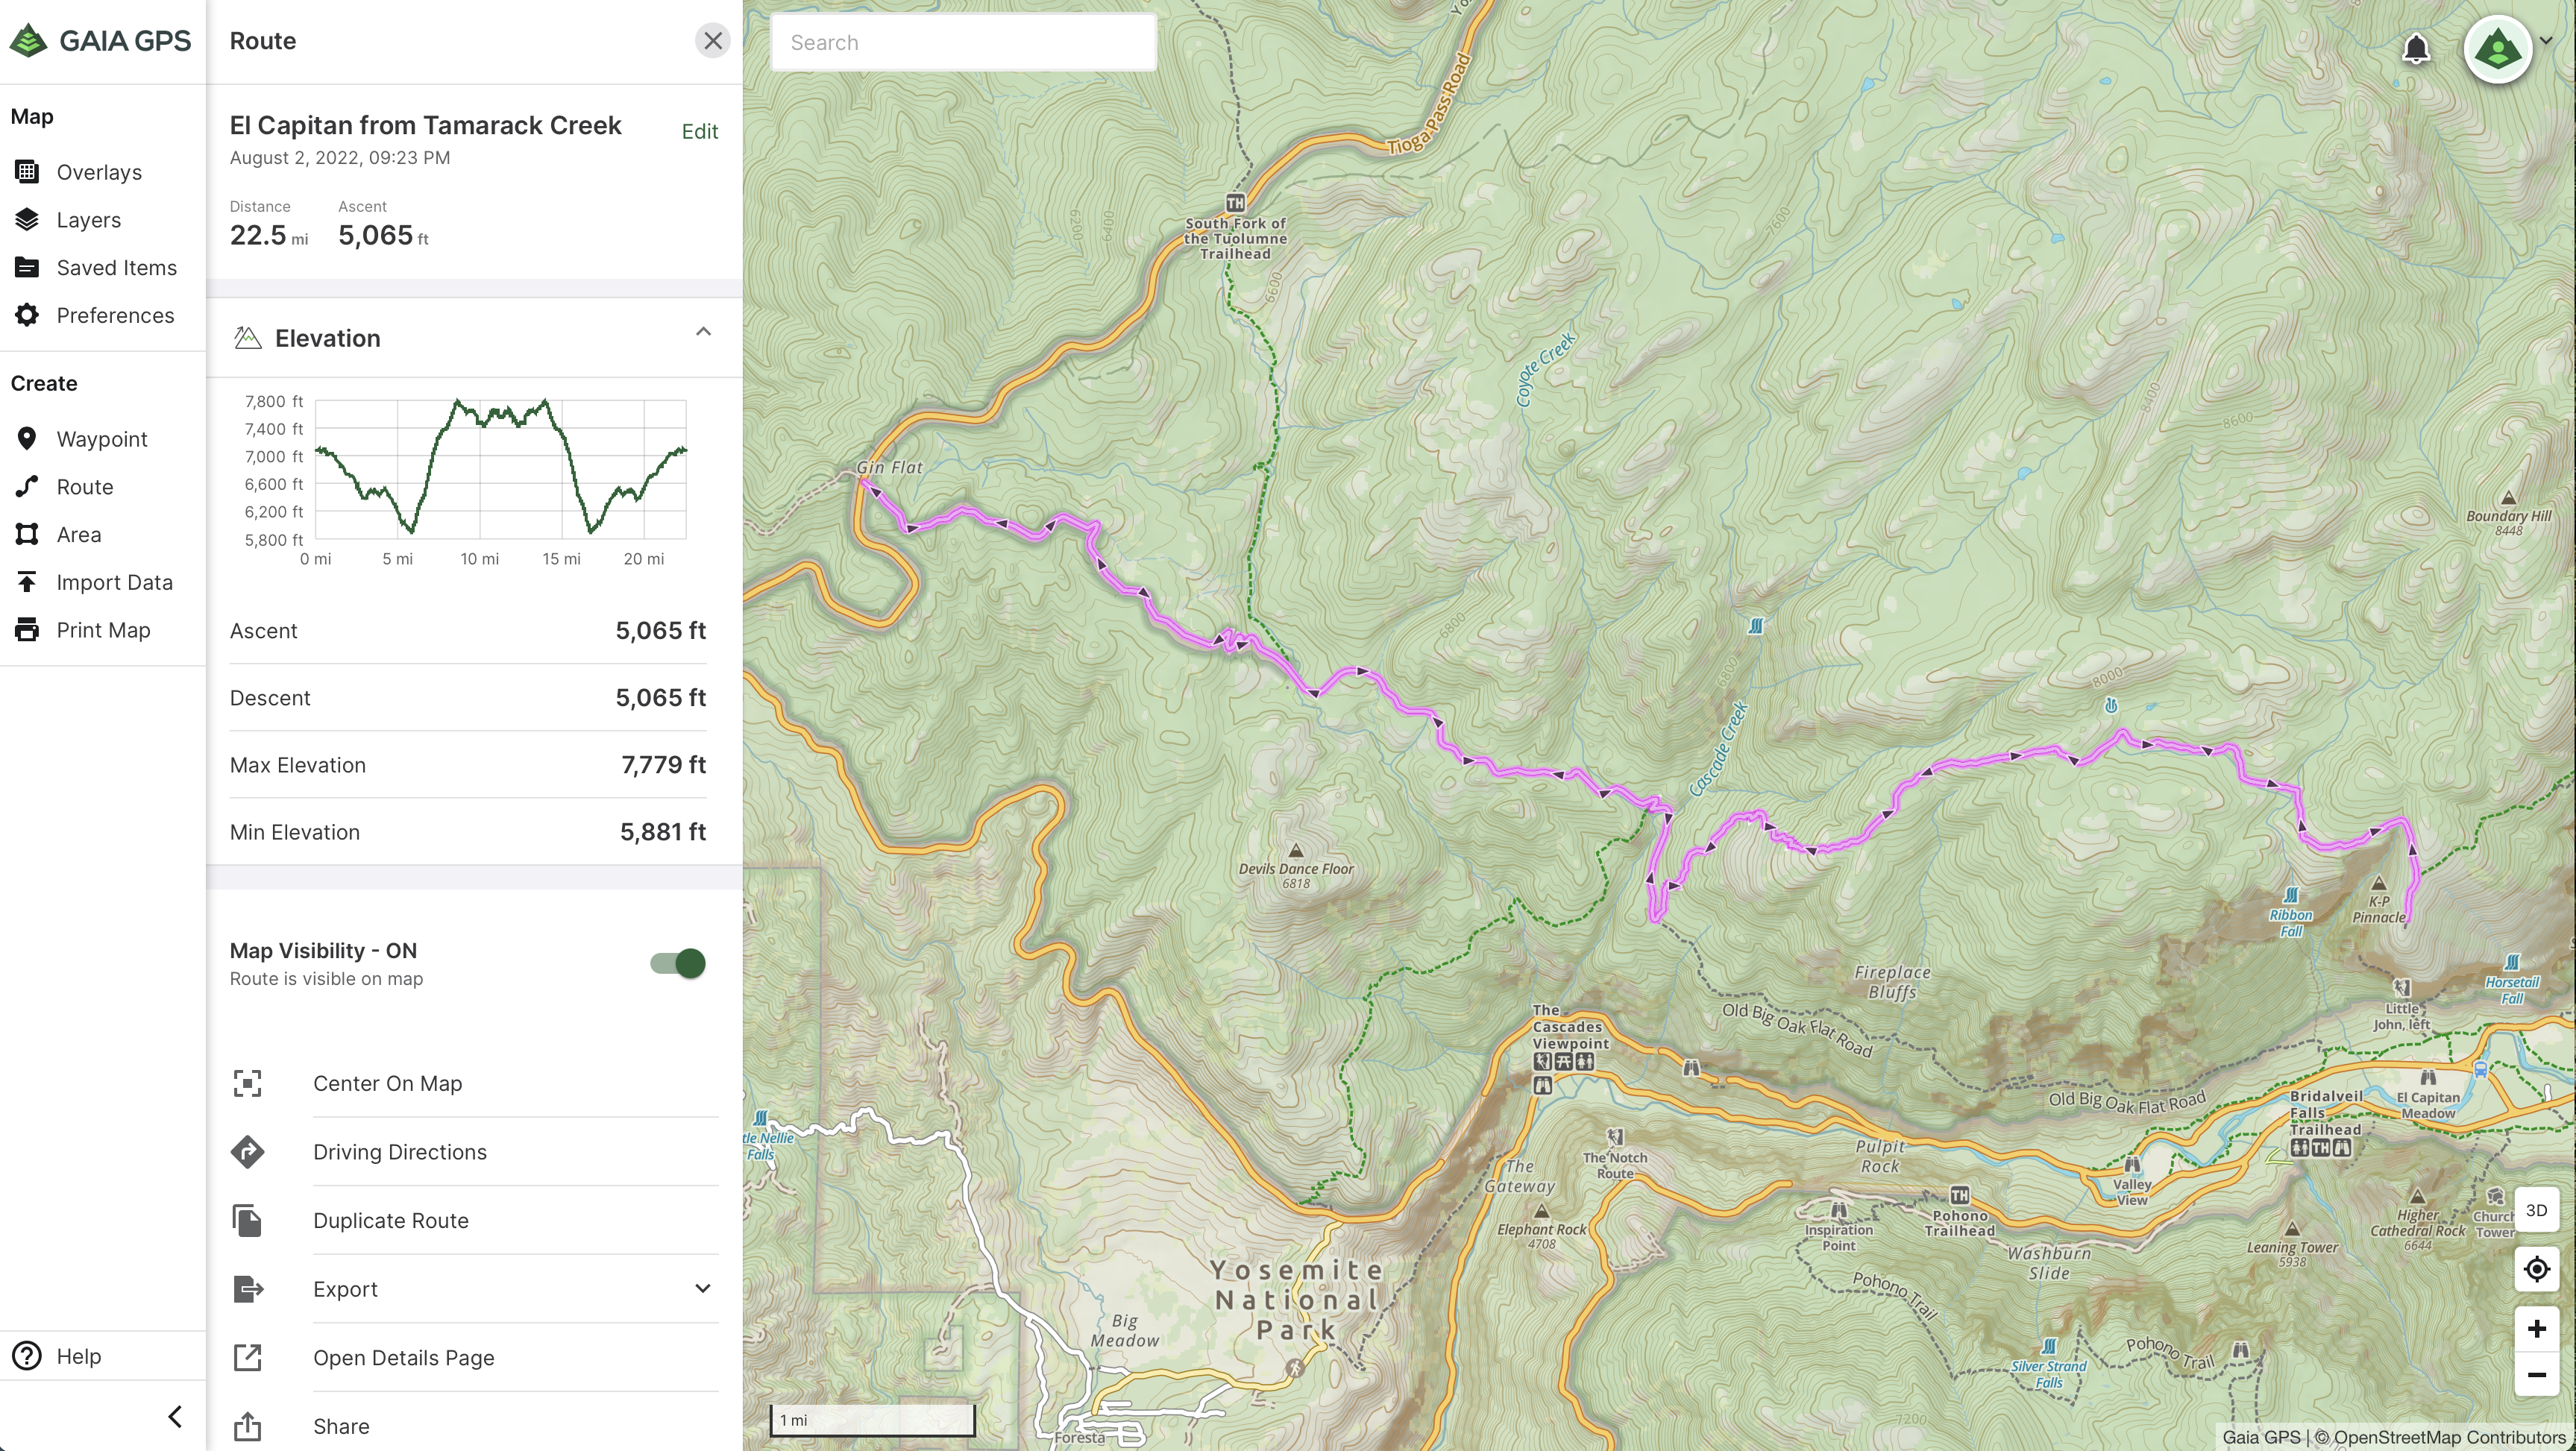Select the Area polygon icon
Screen dimensions: 2576x1451
pos(27,534)
